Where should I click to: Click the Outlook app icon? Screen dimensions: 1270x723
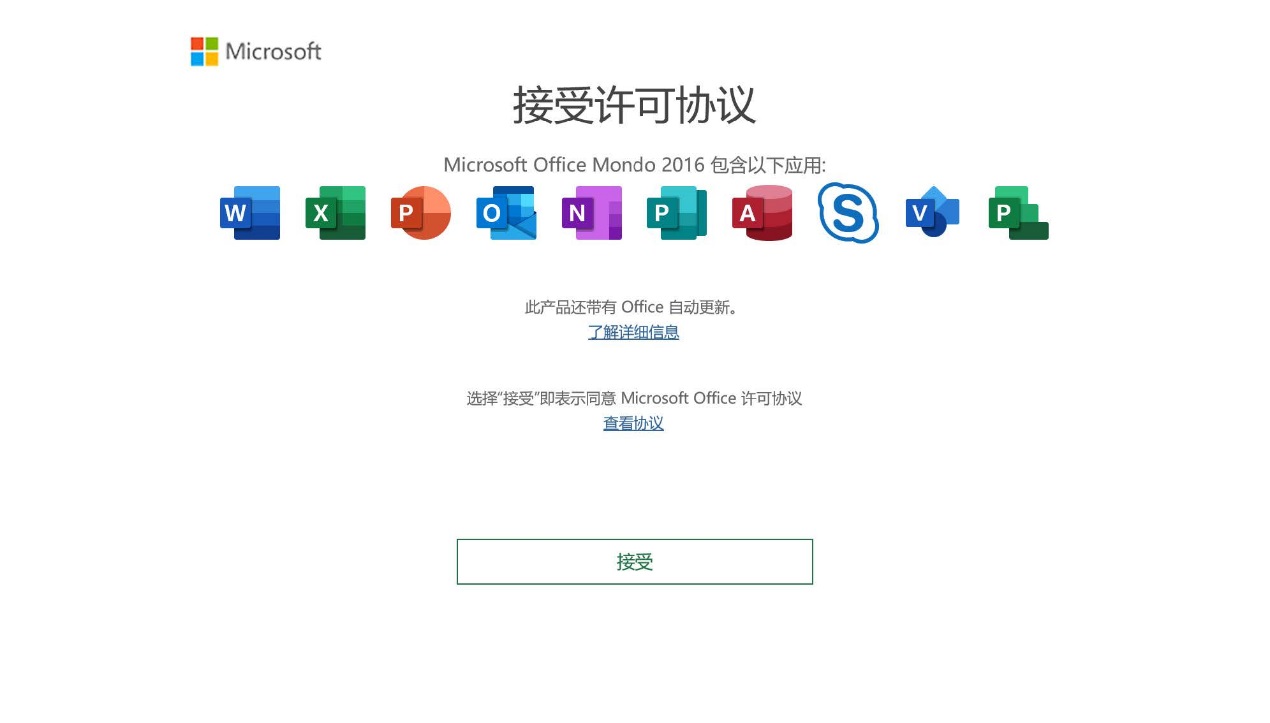coord(506,213)
